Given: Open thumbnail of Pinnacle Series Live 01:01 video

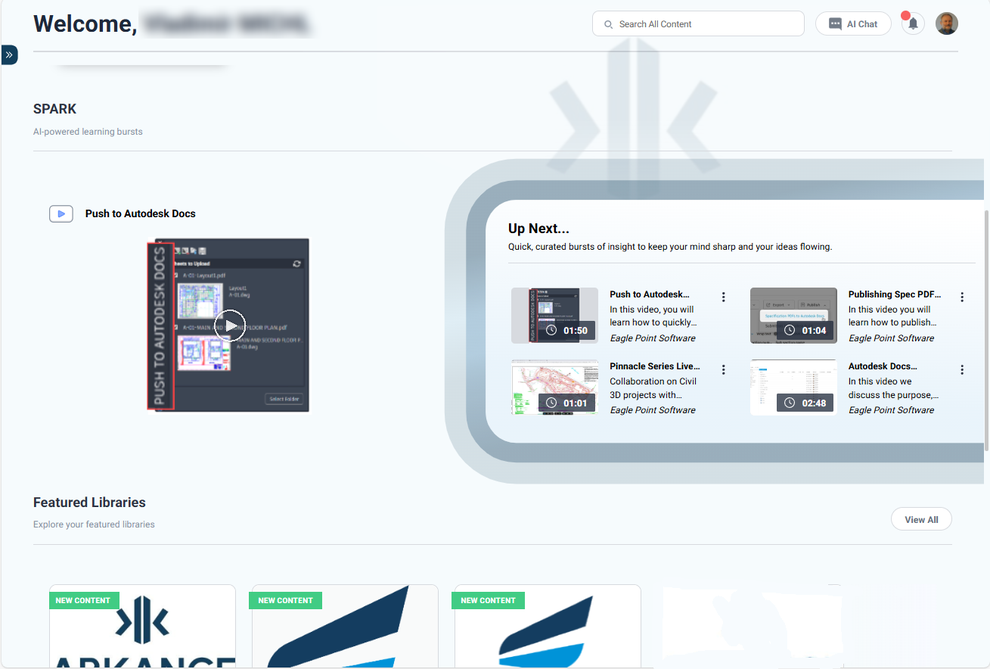Looking at the screenshot, I should pyautogui.click(x=554, y=387).
